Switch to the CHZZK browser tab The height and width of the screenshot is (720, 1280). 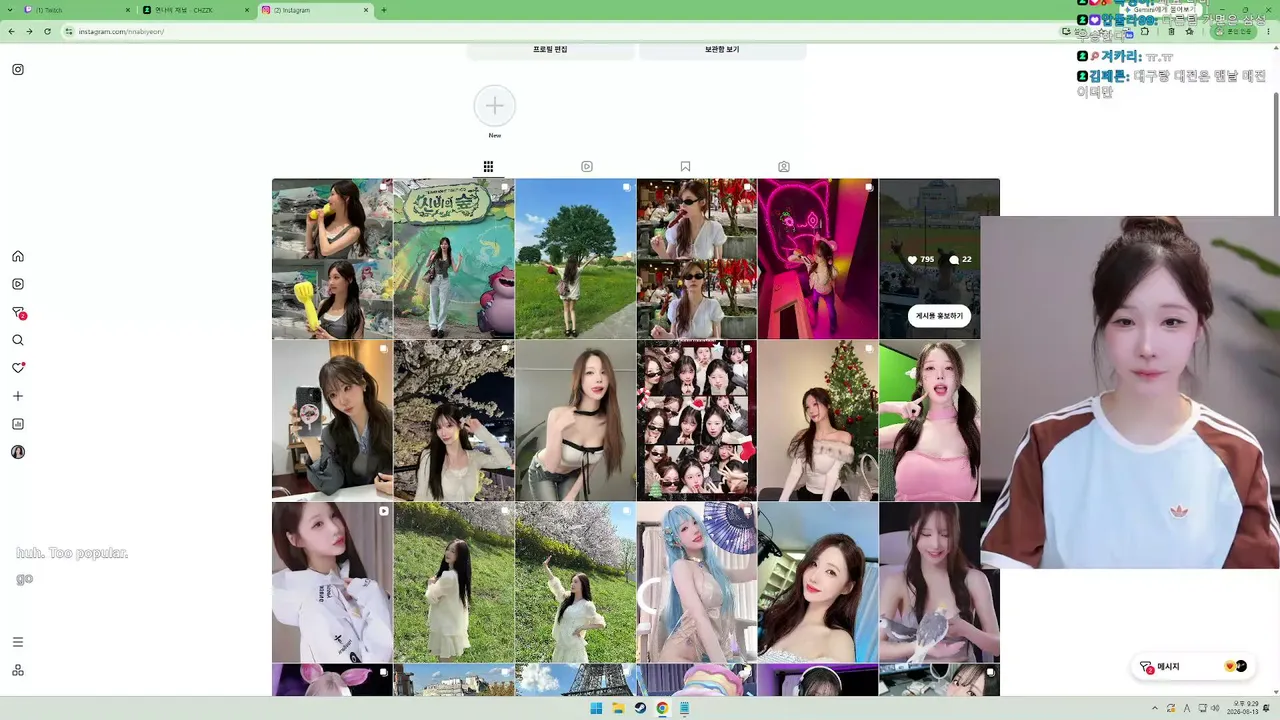pos(195,10)
